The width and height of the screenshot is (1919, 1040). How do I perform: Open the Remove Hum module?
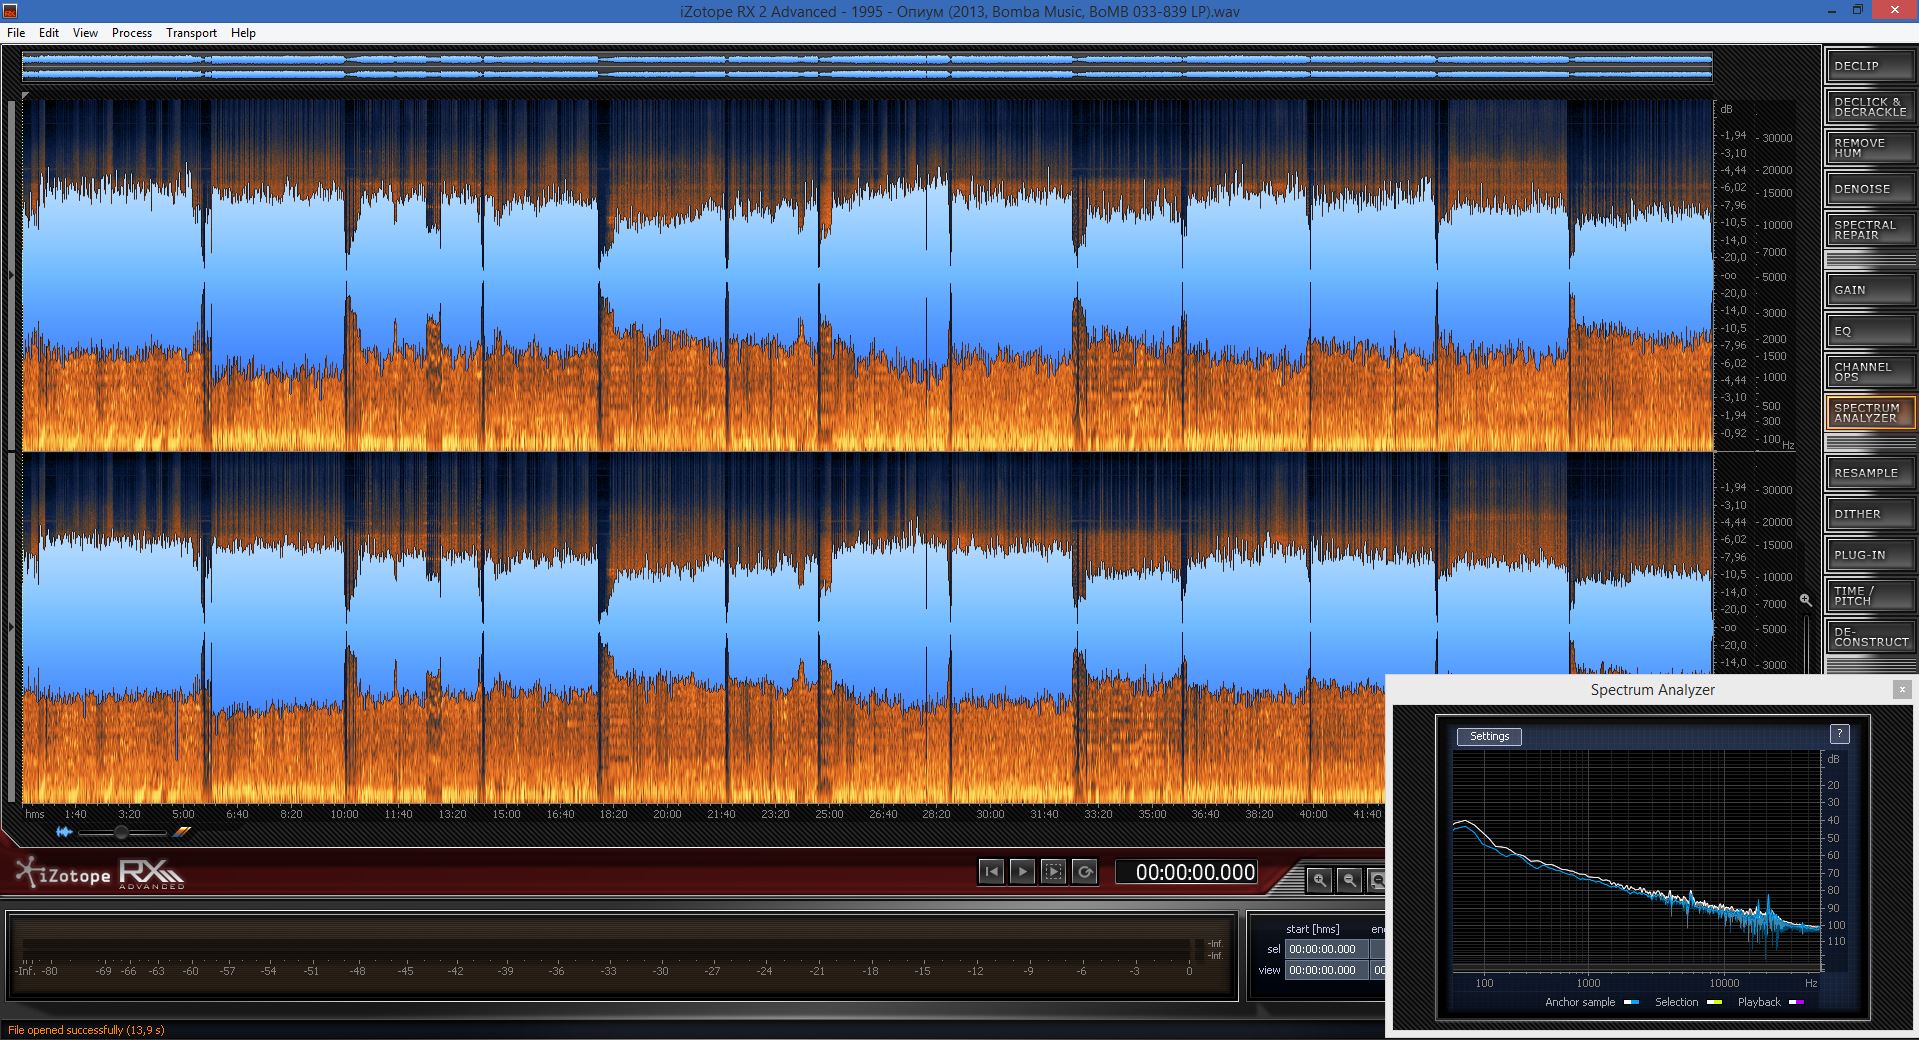pyautogui.click(x=1869, y=147)
